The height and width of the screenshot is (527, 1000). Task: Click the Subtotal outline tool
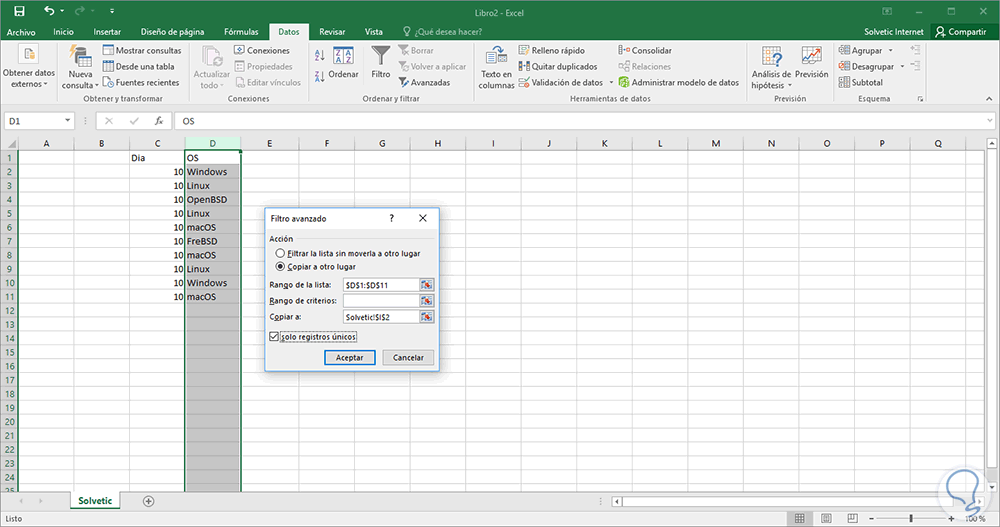click(860, 82)
